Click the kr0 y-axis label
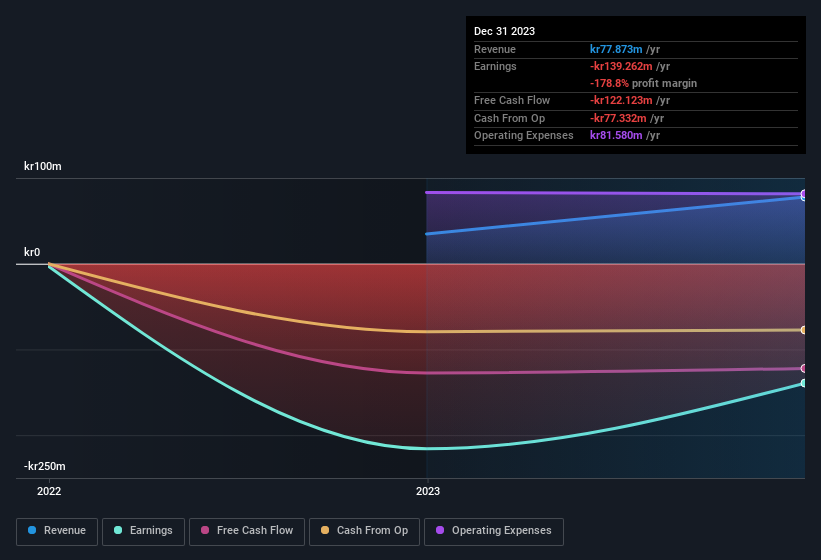 (x=32, y=252)
